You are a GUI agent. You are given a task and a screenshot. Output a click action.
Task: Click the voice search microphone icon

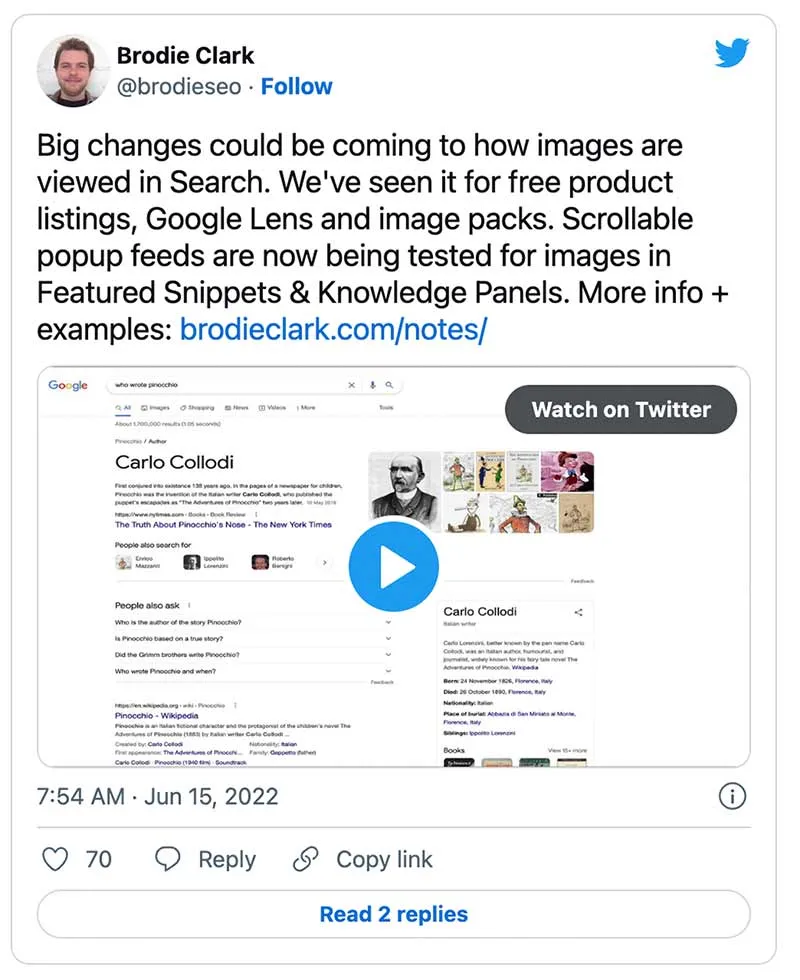pos(373,384)
